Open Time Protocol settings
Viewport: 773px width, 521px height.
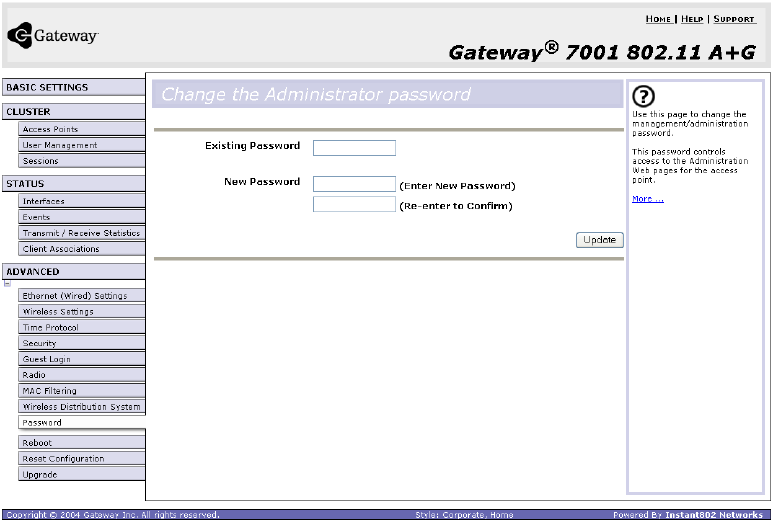point(82,327)
